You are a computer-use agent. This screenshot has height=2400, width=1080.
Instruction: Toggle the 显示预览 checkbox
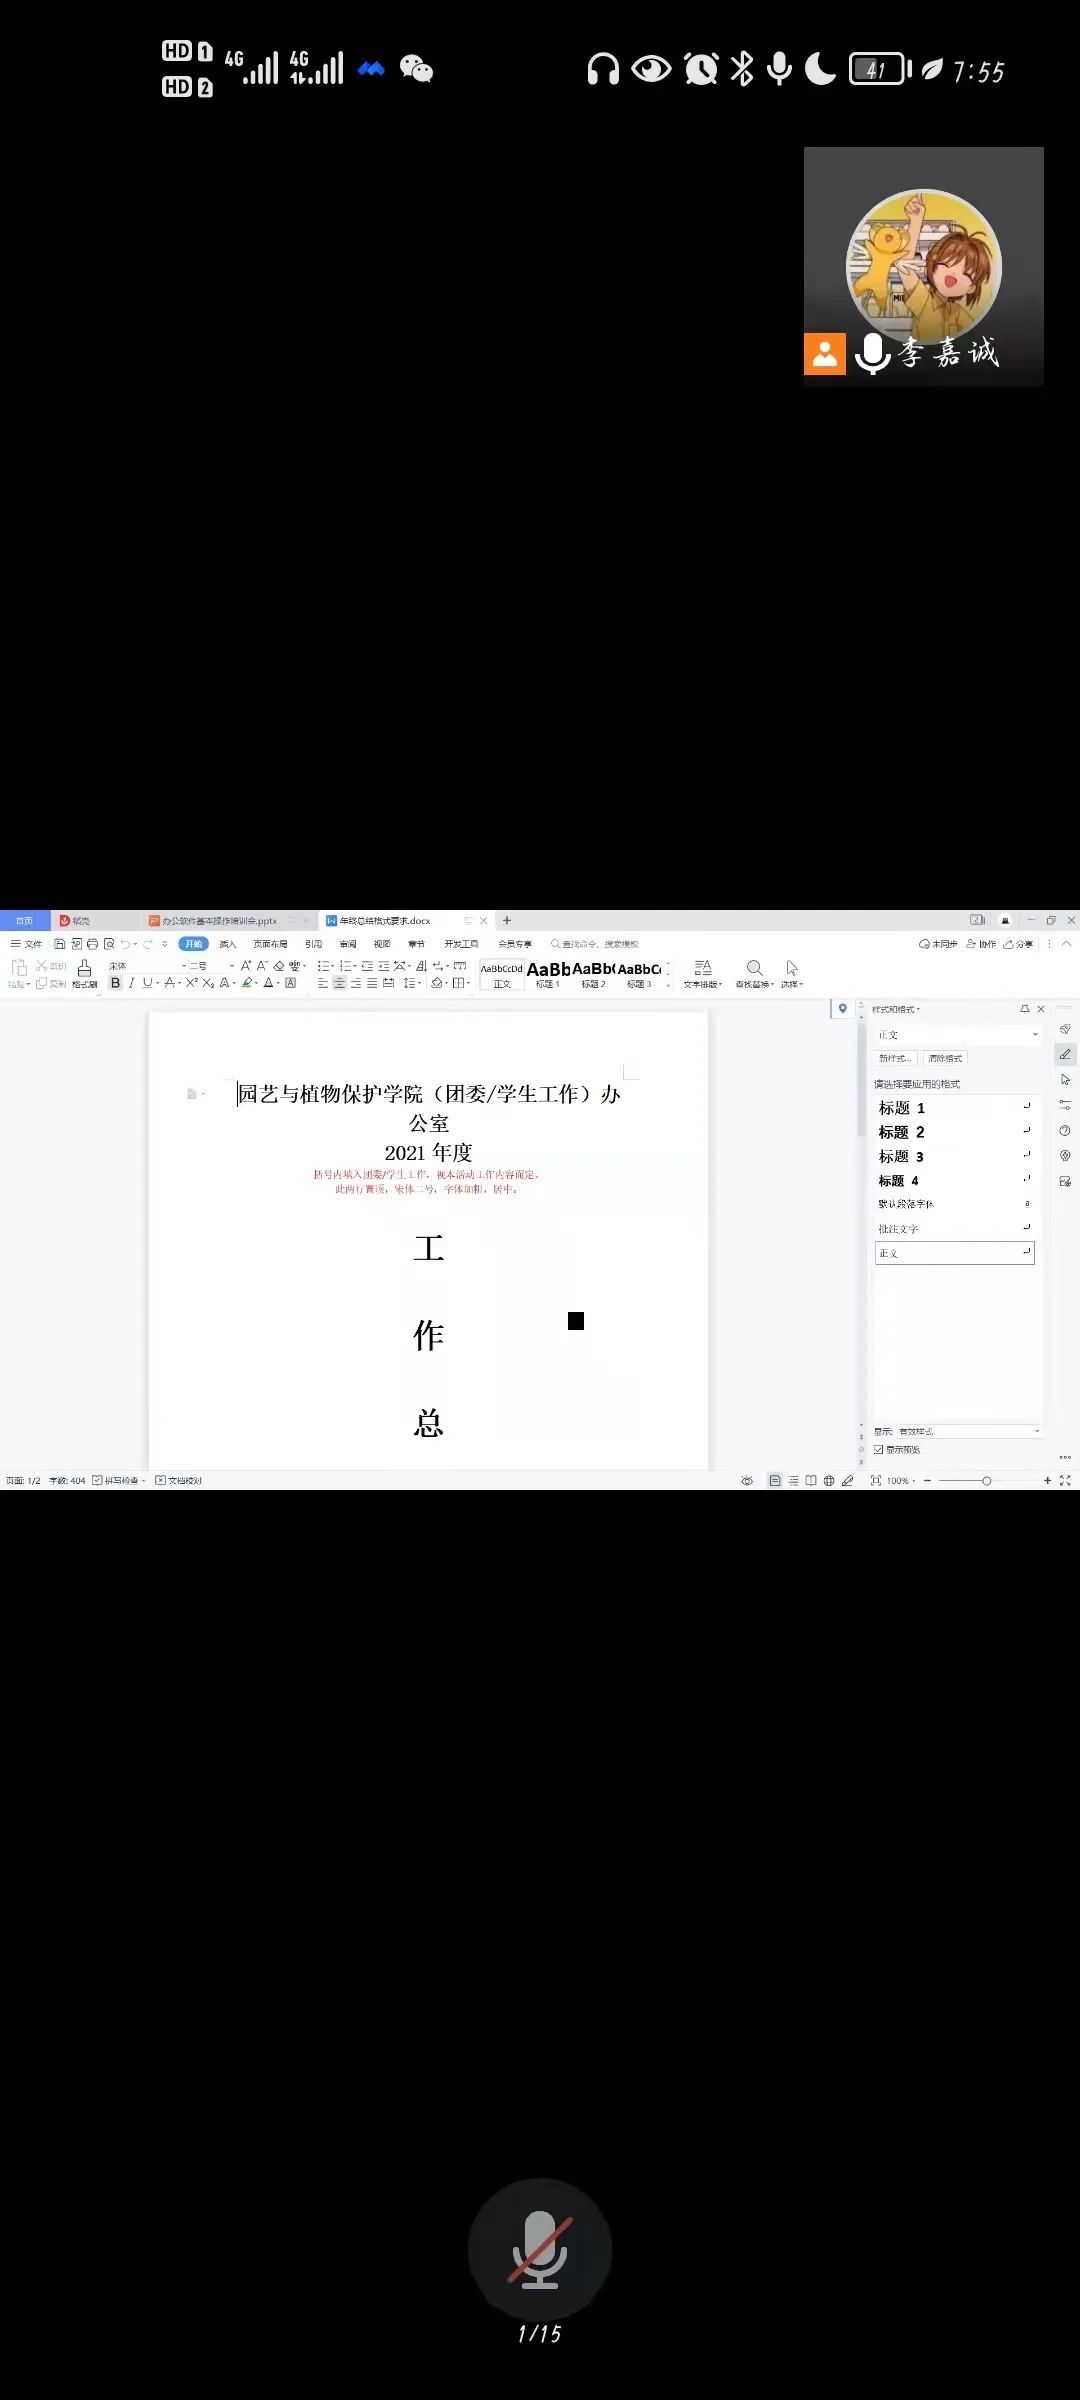click(x=879, y=1449)
